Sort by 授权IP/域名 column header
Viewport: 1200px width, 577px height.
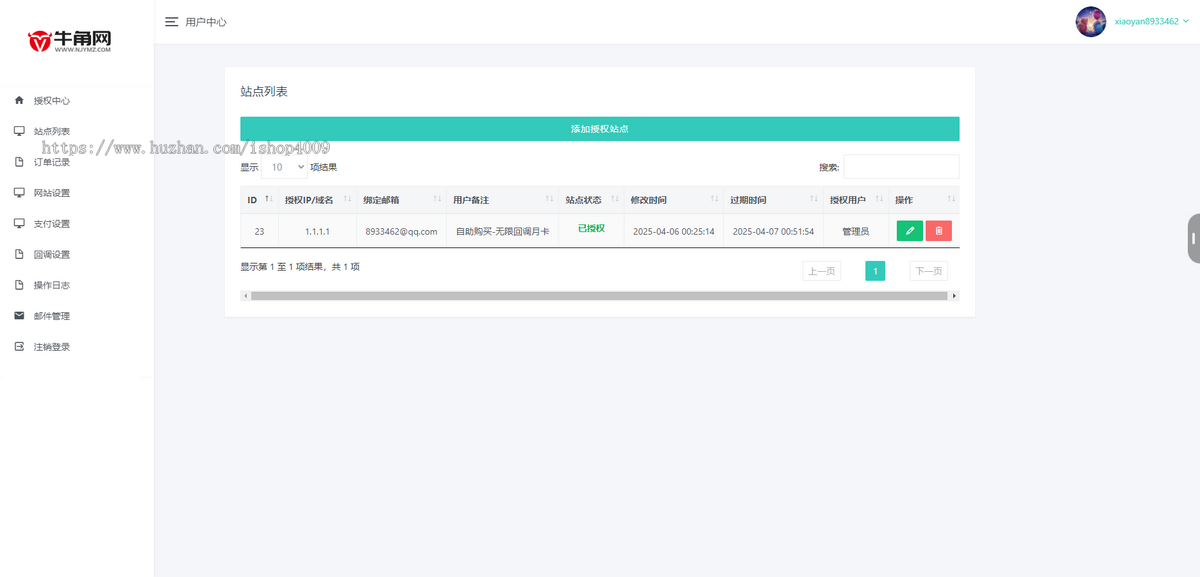316,200
